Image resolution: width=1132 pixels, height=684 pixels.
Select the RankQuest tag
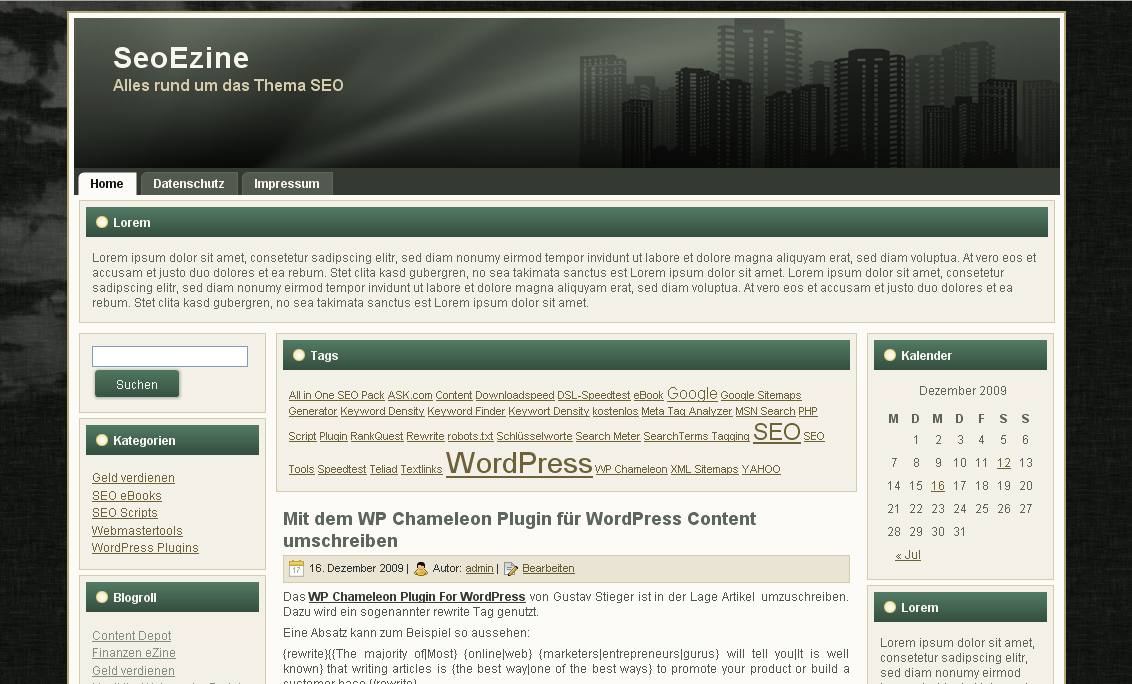[x=377, y=436]
